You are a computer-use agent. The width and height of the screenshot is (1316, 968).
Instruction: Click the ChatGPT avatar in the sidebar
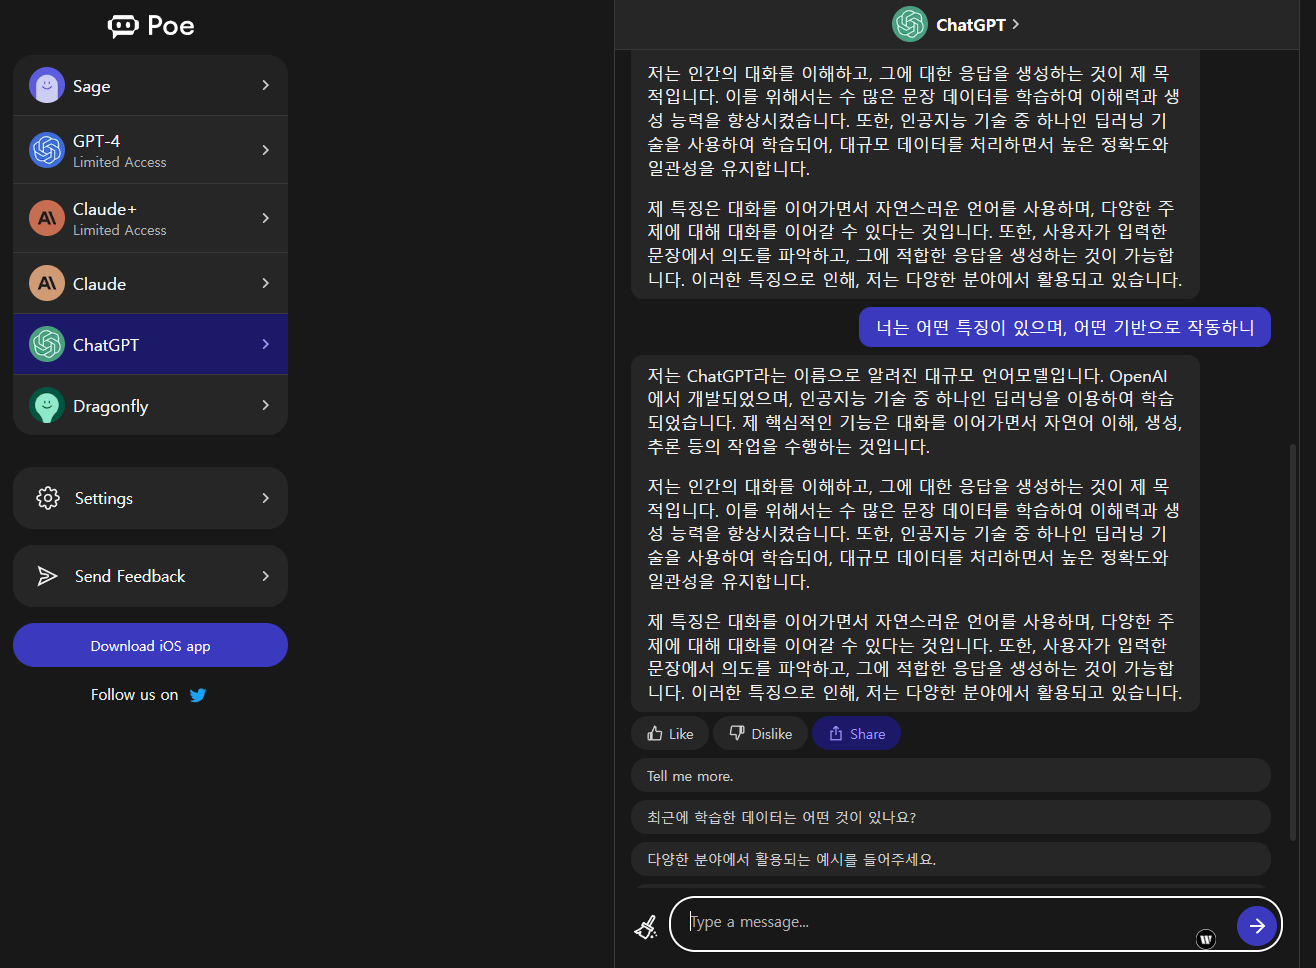pyautogui.click(x=47, y=344)
